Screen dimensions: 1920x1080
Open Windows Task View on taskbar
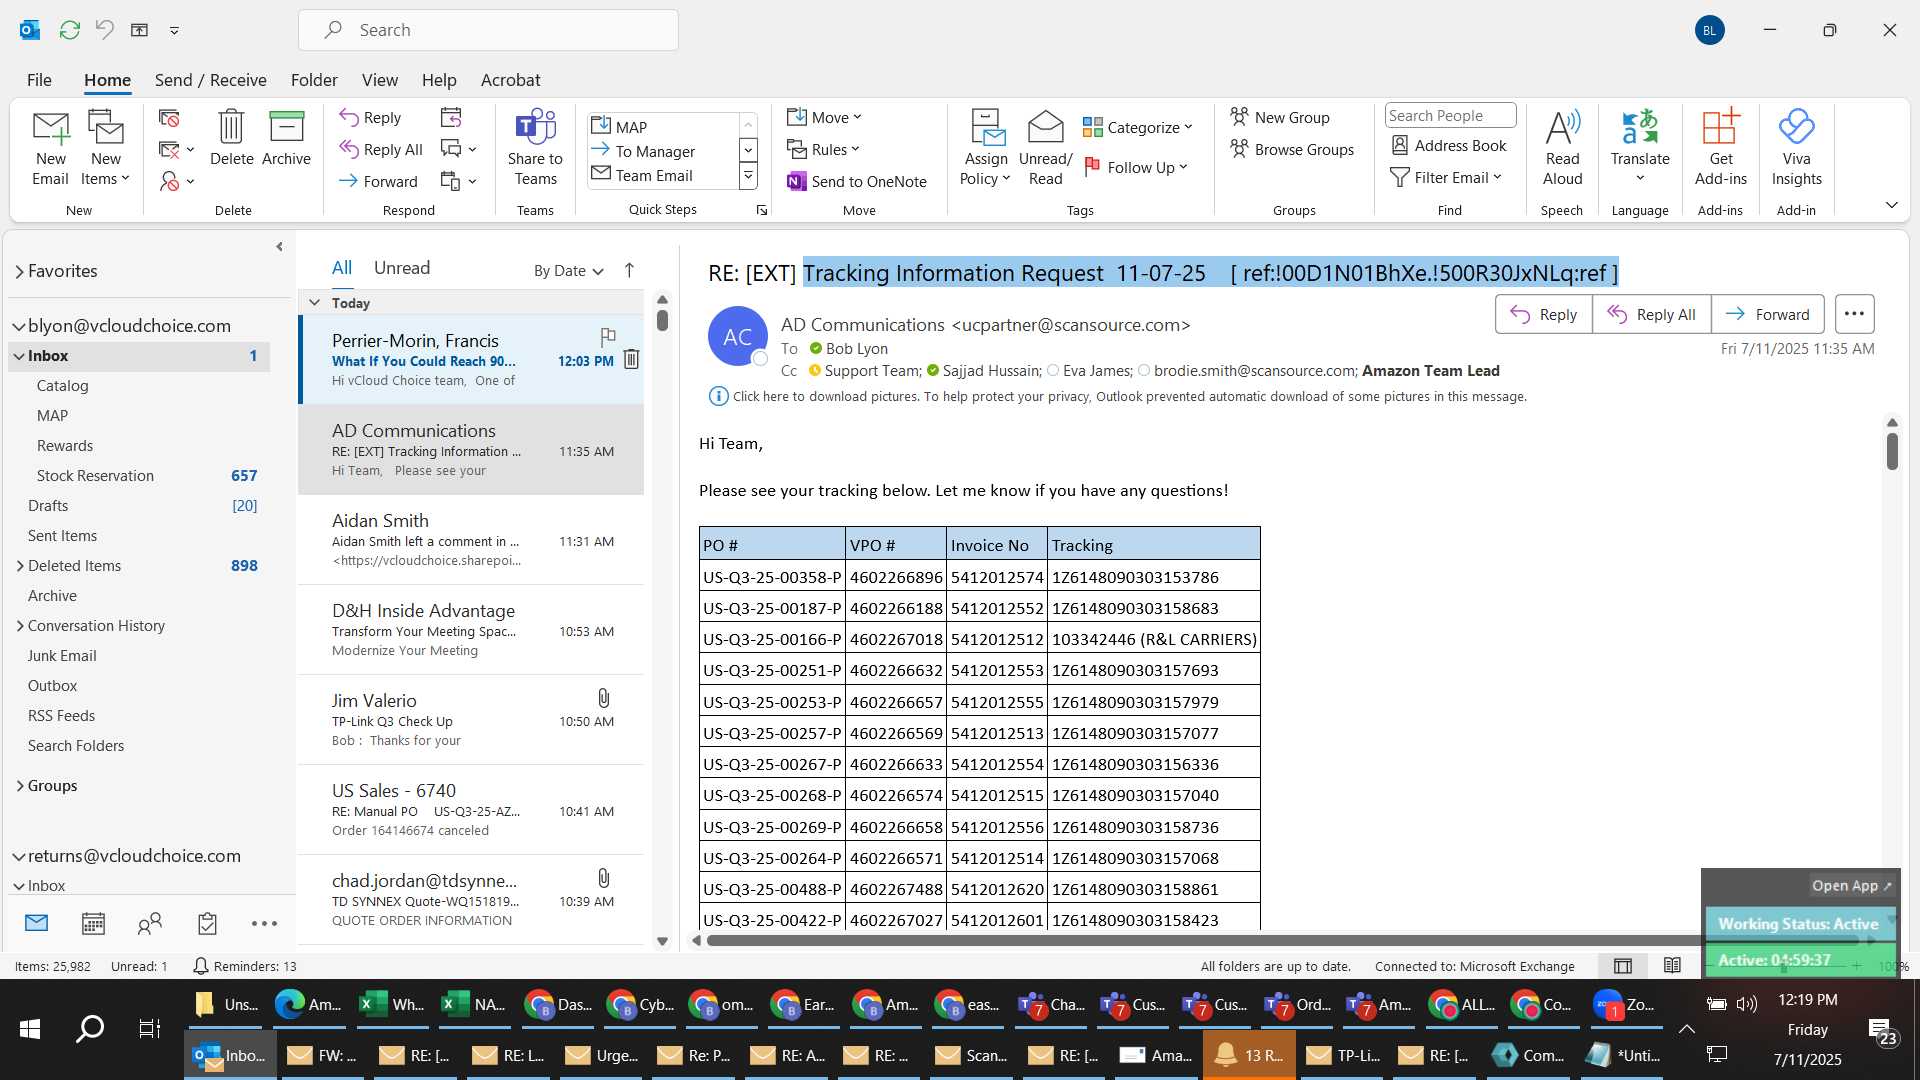[149, 1028]
